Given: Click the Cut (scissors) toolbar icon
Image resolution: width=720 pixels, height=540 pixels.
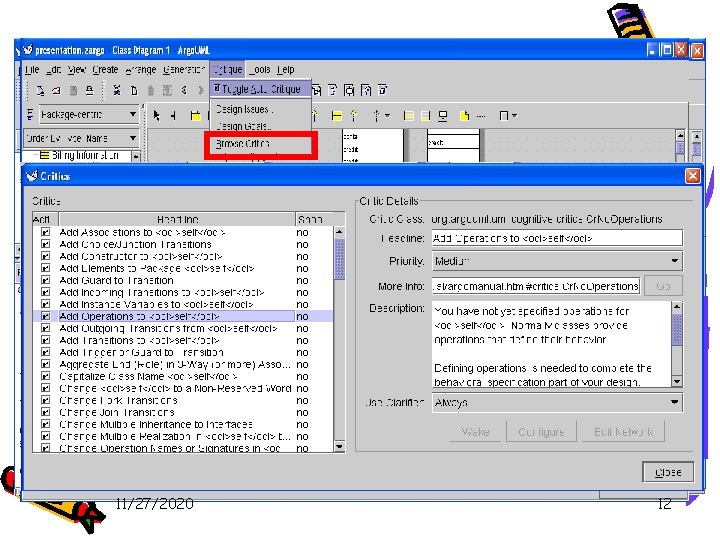Looking at the screenshot, I should [117, 90].
